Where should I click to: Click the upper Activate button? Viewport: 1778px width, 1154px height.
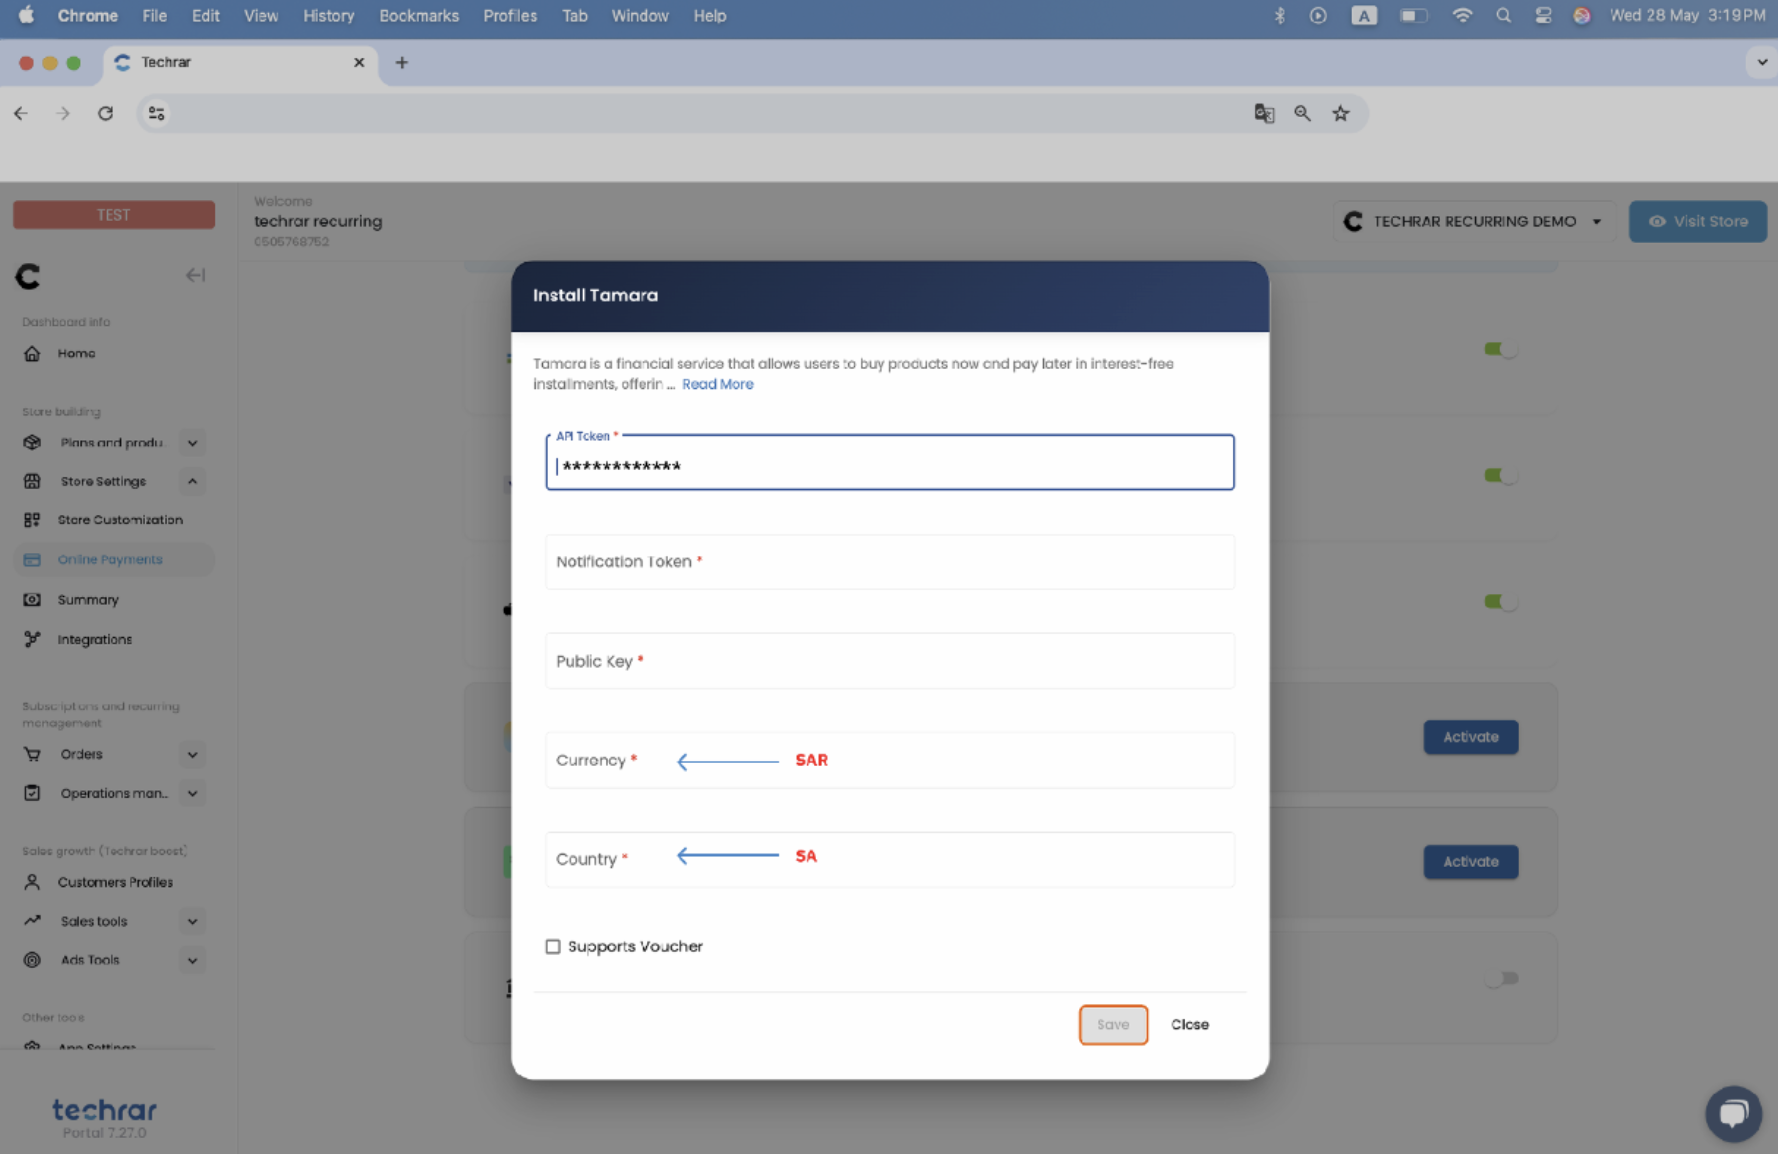pos(1470,737)
